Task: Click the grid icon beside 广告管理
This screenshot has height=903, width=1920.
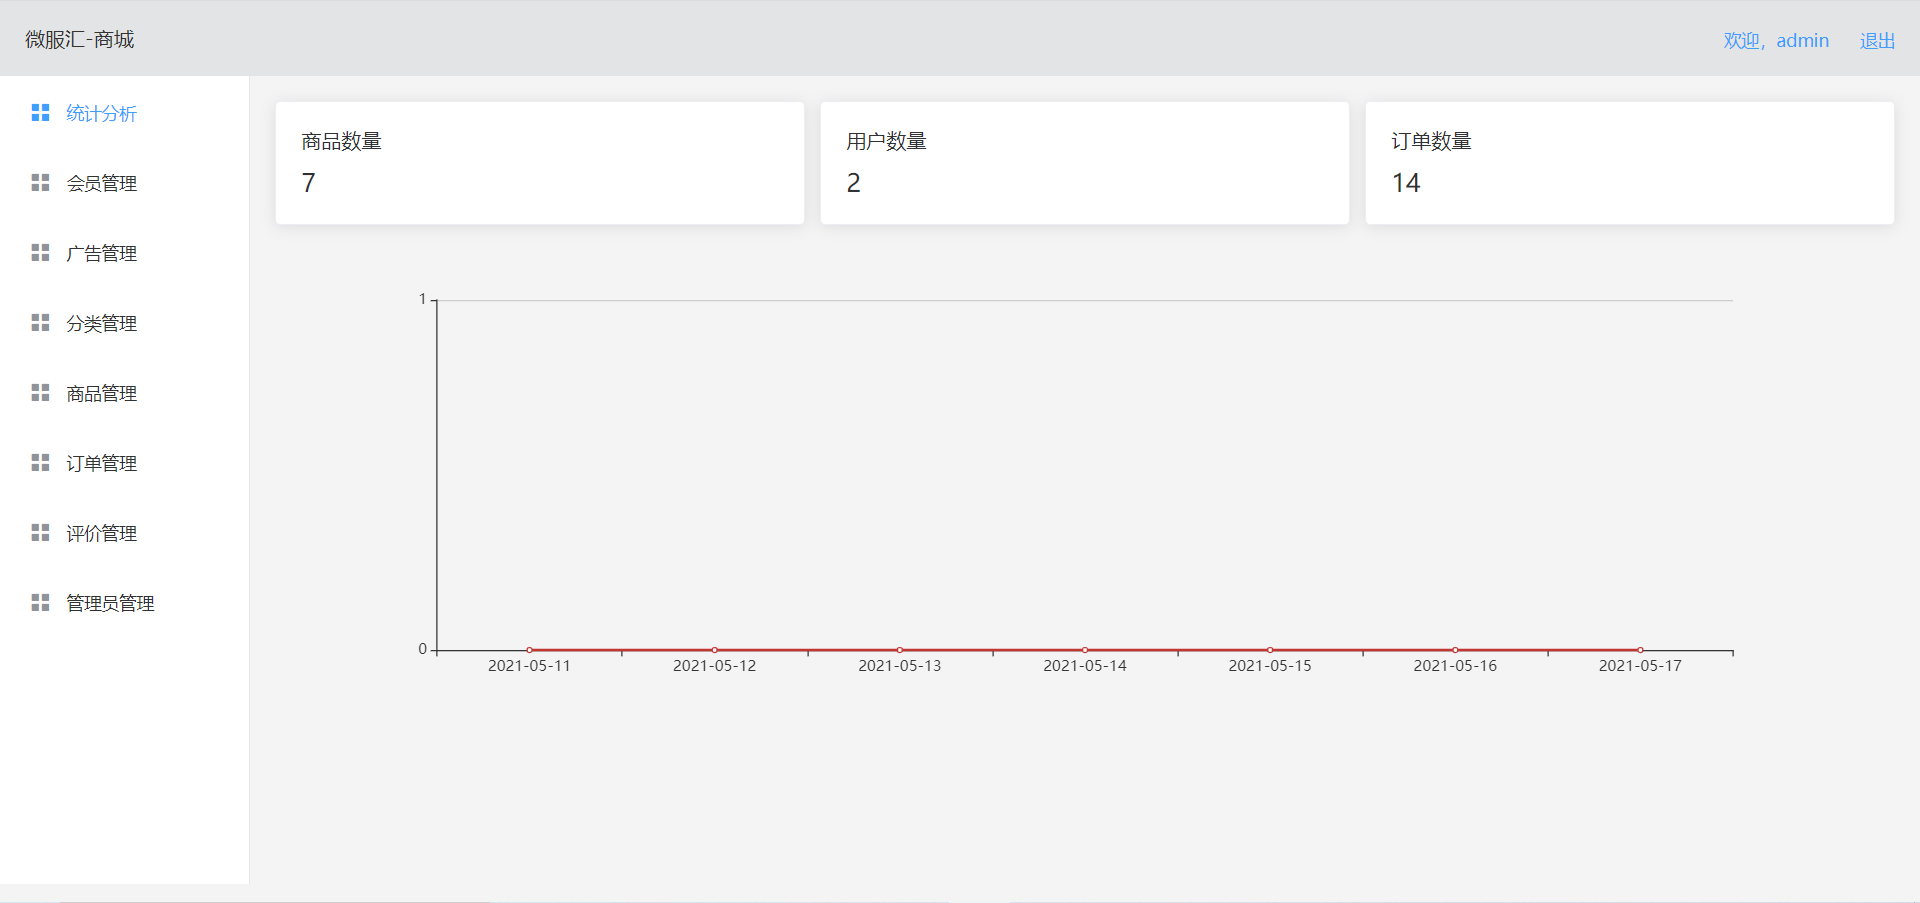Action: point(40,253)
